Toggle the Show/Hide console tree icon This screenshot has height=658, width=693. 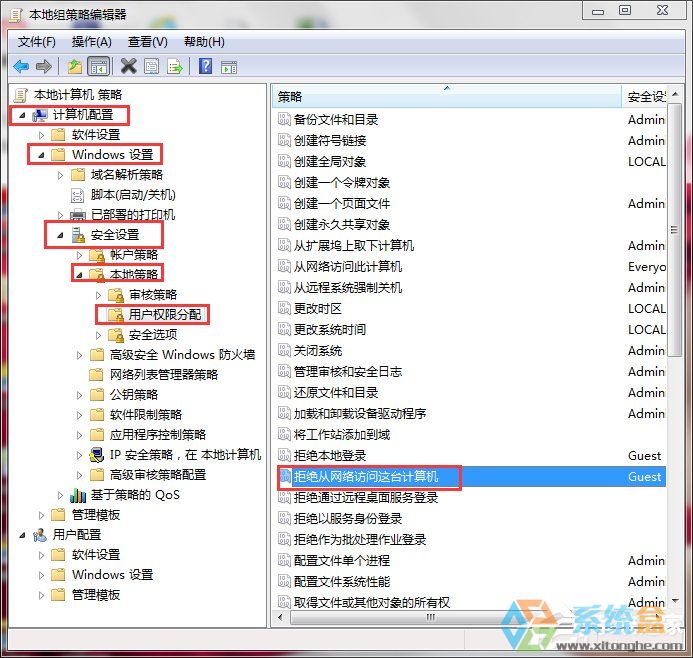(99, 67)
